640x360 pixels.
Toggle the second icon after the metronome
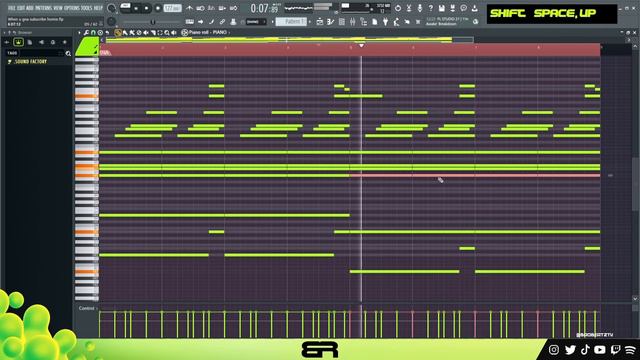tap(211, 8)
